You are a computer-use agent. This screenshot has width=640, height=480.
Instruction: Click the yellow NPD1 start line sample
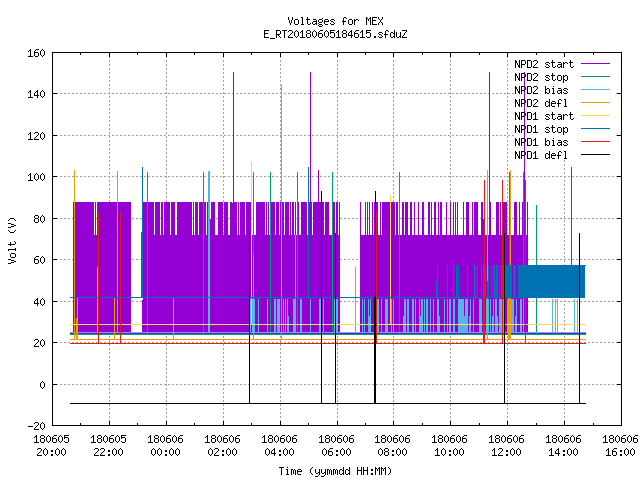tap(595, 116)
